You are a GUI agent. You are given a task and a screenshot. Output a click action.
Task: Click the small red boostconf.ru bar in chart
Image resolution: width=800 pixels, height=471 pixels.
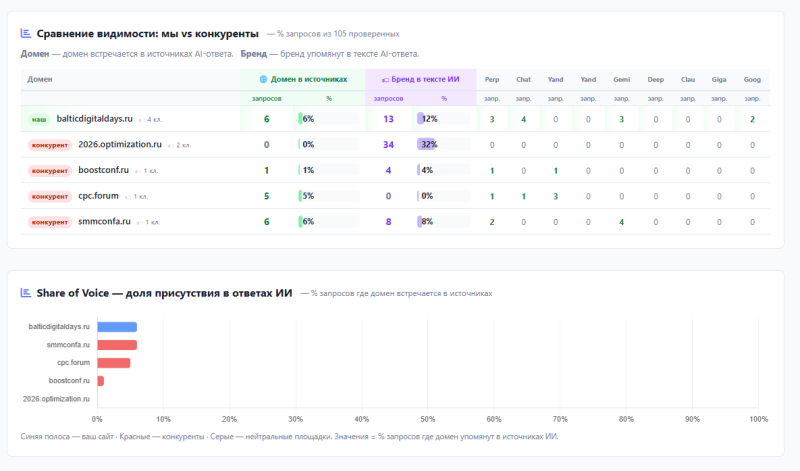tap(101, 381)
